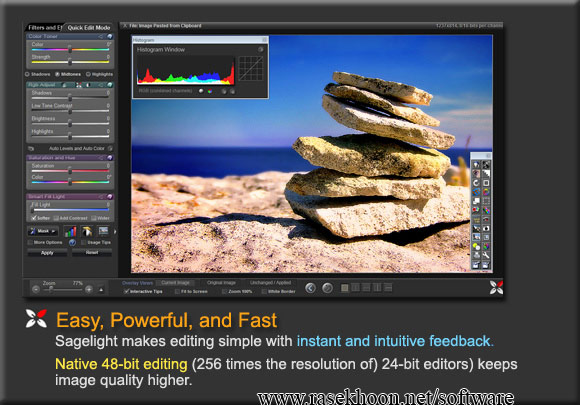Select the Midtones radio button
This screenshot has height=405, width=580.
coord(57,74)
